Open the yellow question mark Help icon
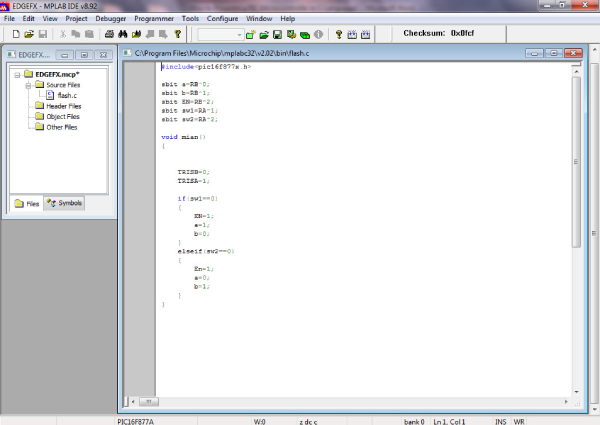Screen dimensions: 600x425 click(177, 34)
